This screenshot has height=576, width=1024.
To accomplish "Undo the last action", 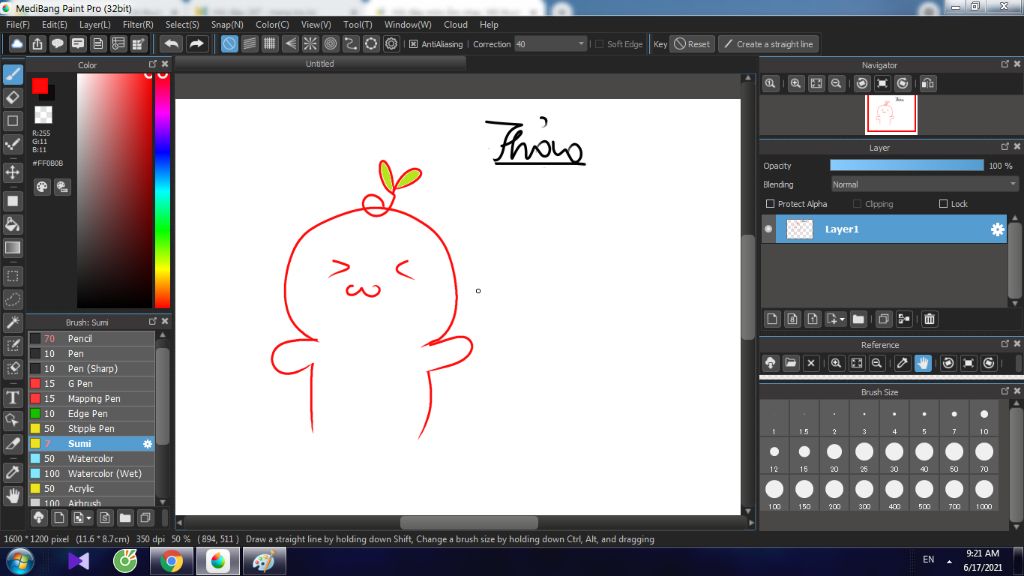I will (x=171, y=44).
